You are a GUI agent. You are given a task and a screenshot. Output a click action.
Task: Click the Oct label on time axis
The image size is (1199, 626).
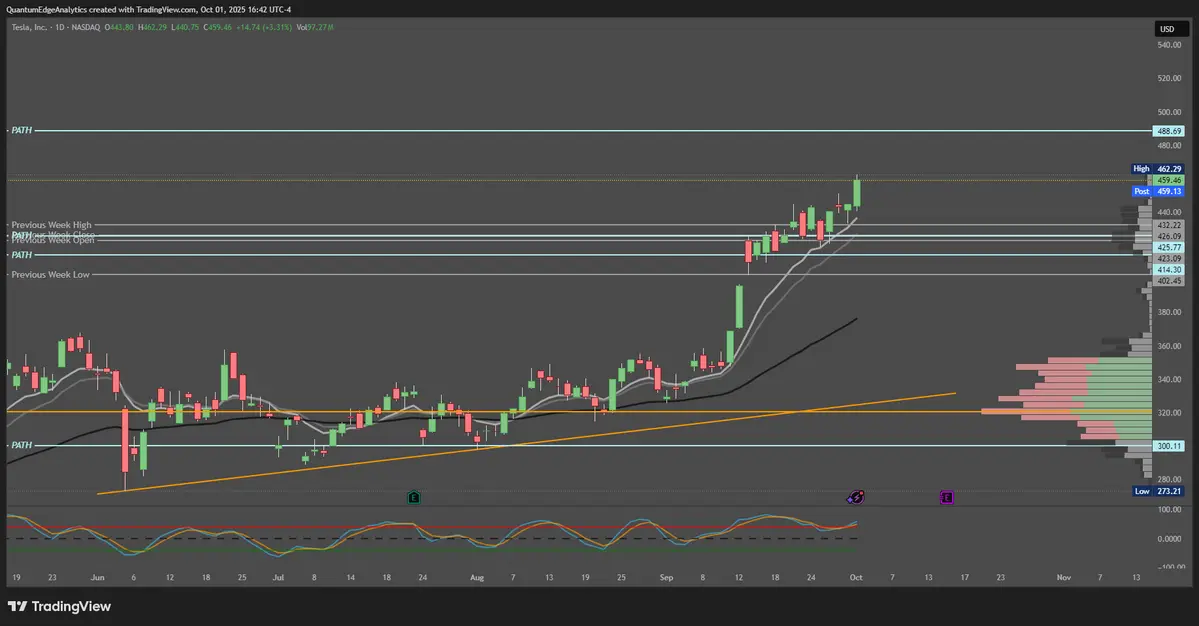click(856, 577)
